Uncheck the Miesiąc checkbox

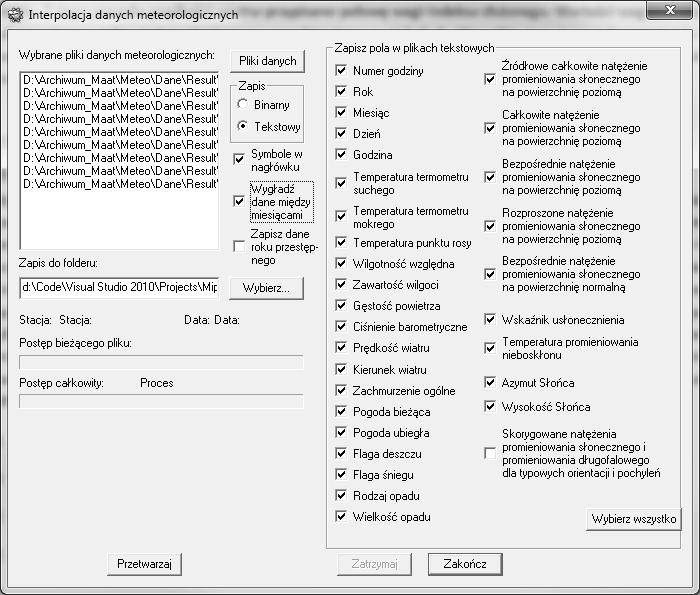341,112
